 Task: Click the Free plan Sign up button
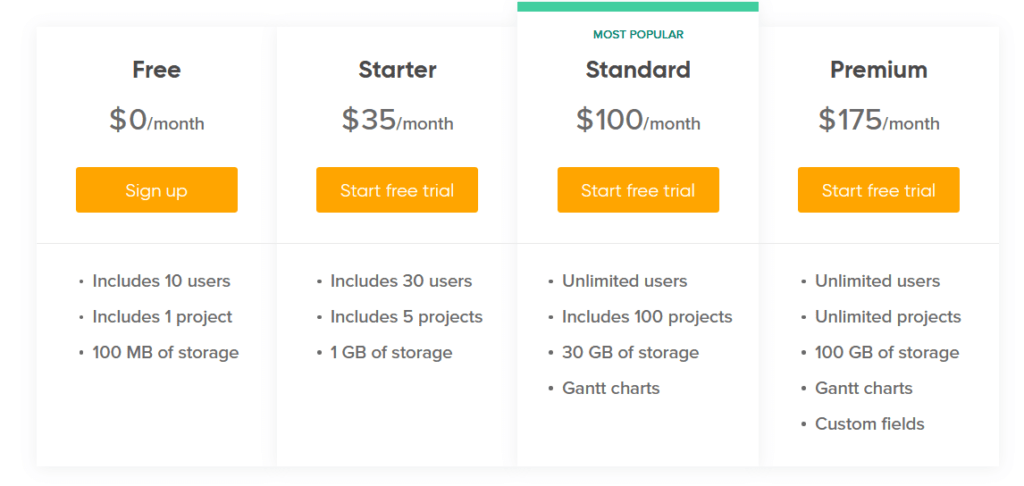[156, 190]
